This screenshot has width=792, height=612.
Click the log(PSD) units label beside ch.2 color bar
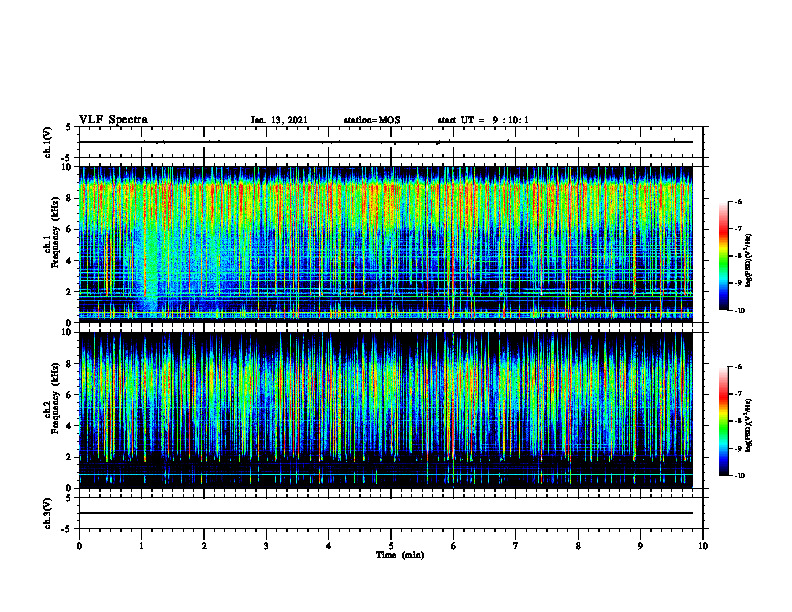pyautogui.click(x=749, y=425)
